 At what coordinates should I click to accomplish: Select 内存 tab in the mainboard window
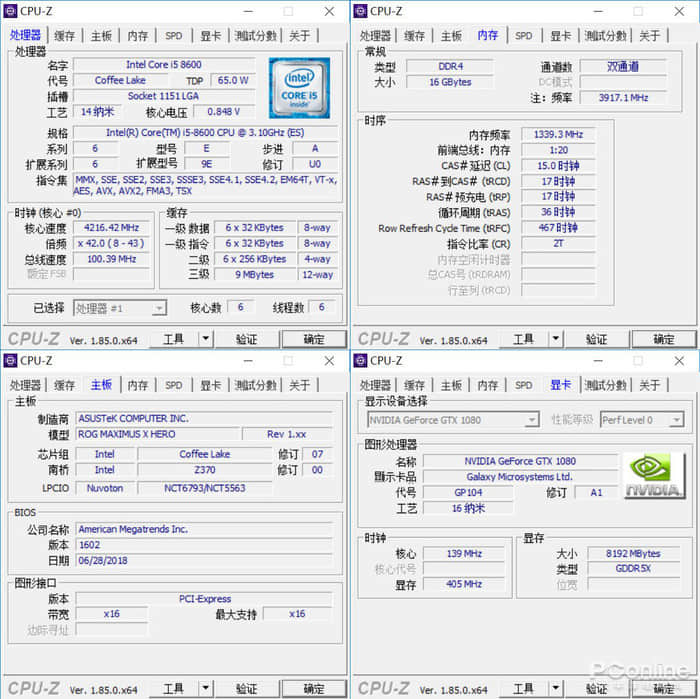coord(138,385)
